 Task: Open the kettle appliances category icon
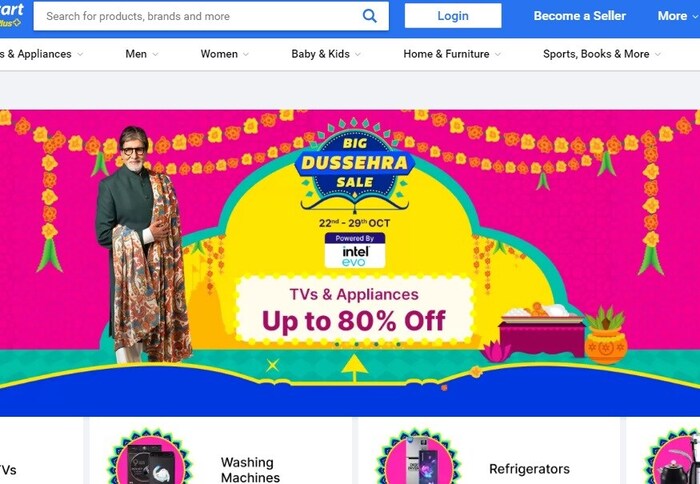(673, 457)
